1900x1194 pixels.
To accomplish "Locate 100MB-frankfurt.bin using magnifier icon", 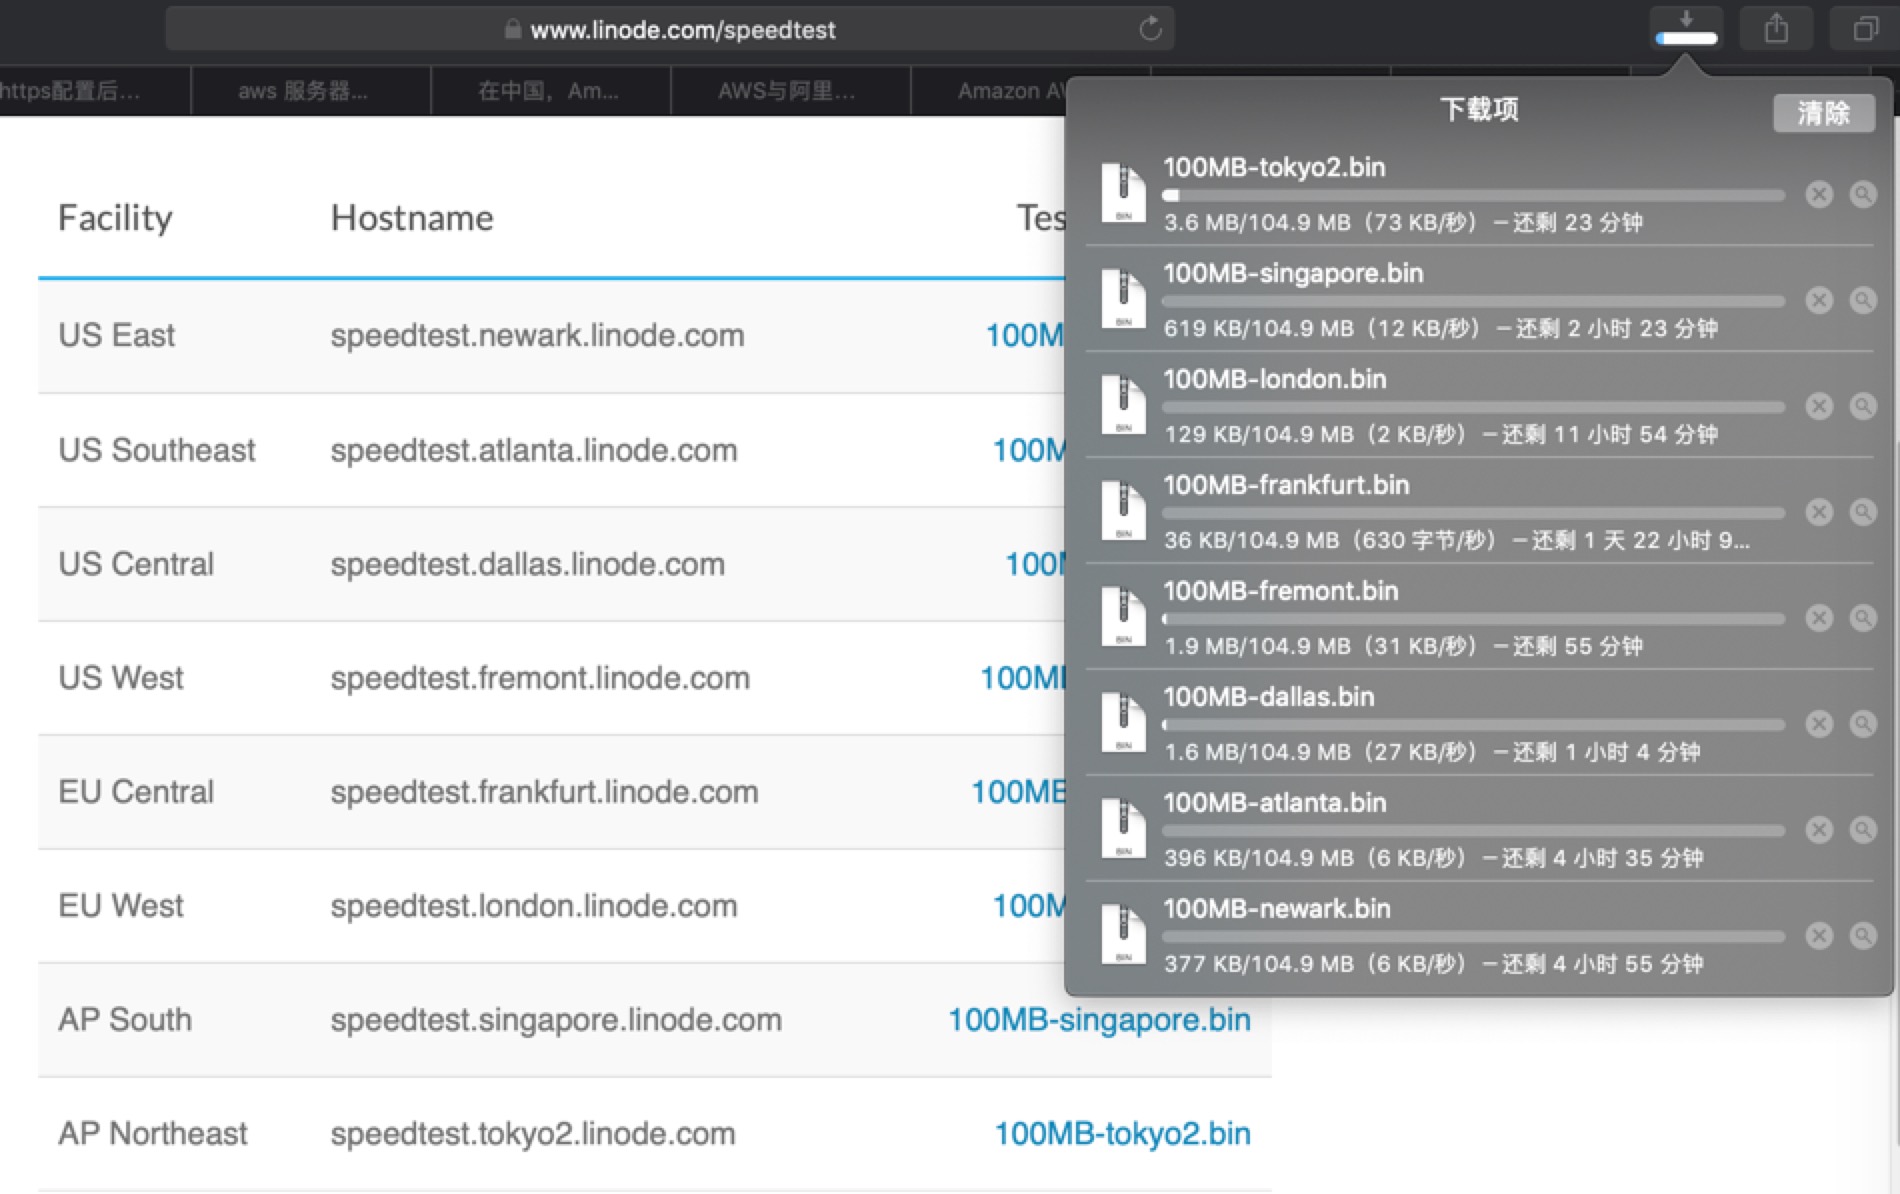I will pyautogui.click(x=1863, y=512).
